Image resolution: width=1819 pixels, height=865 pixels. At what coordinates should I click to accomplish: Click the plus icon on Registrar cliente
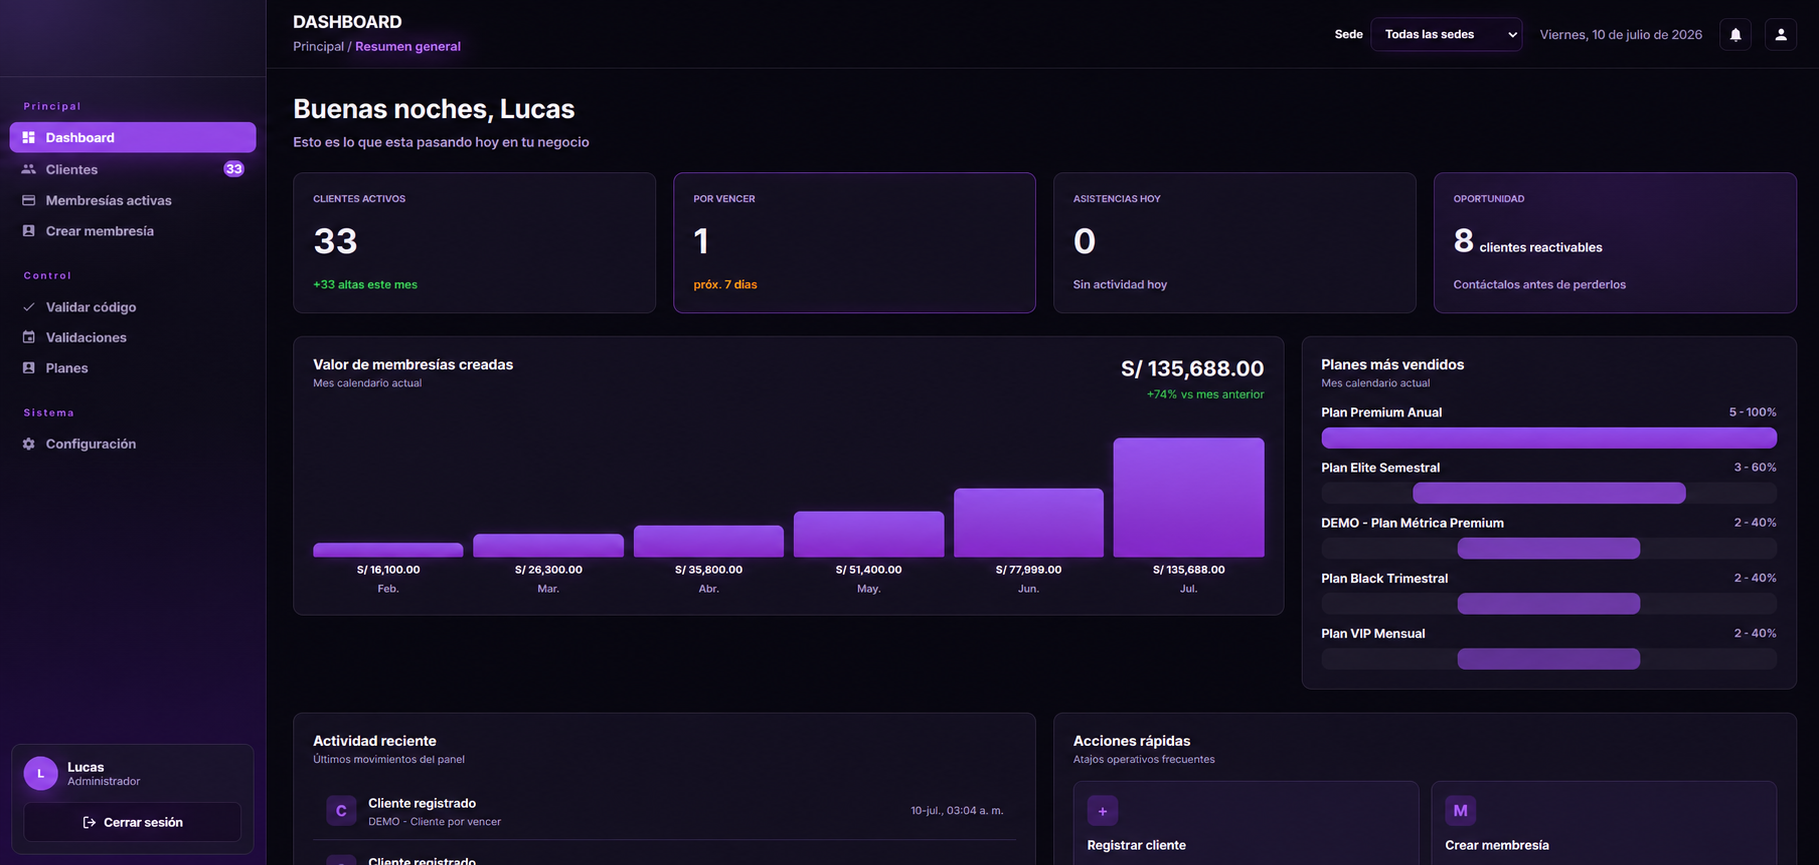pyautogui.click(x=1102, y=811)
